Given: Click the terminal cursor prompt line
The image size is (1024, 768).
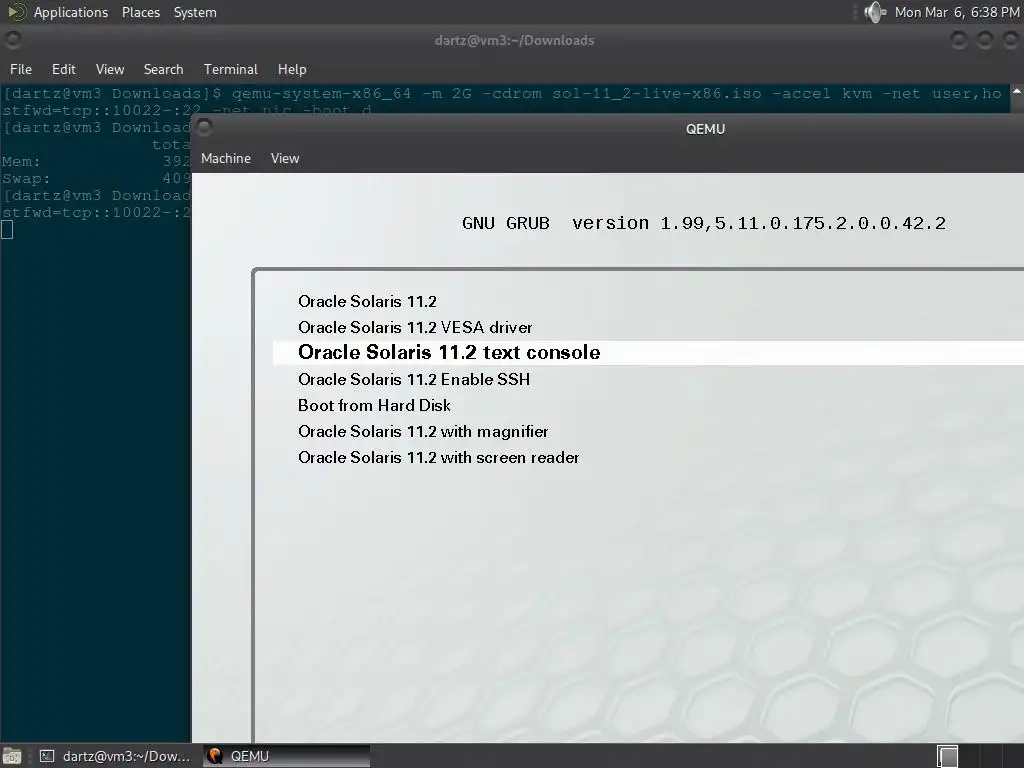Looking at the screenshot, I should click(7, 229).
